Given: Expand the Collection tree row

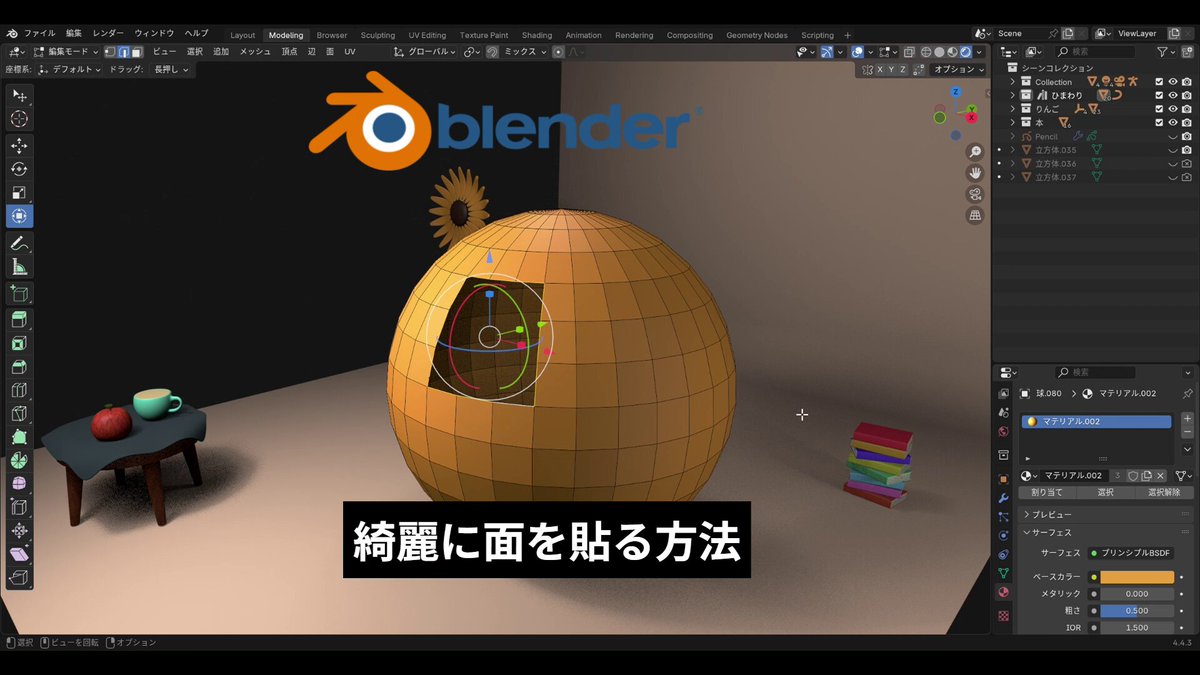Looking at the screenshot, I should tap(1012, 82).
